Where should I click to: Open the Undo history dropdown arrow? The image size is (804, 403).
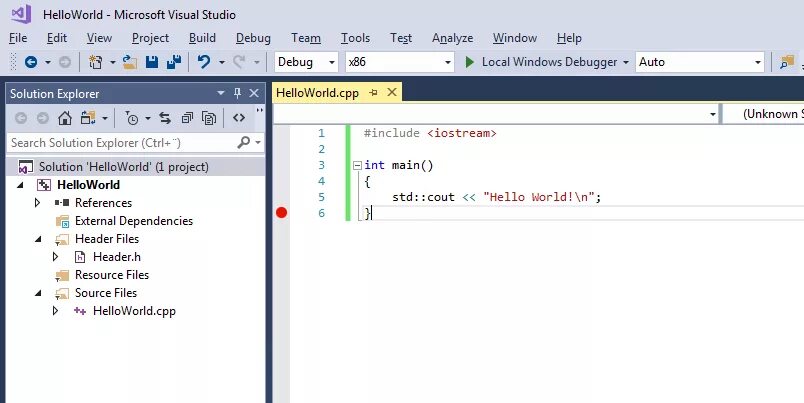pyautogui.click(x=222, y=63)
